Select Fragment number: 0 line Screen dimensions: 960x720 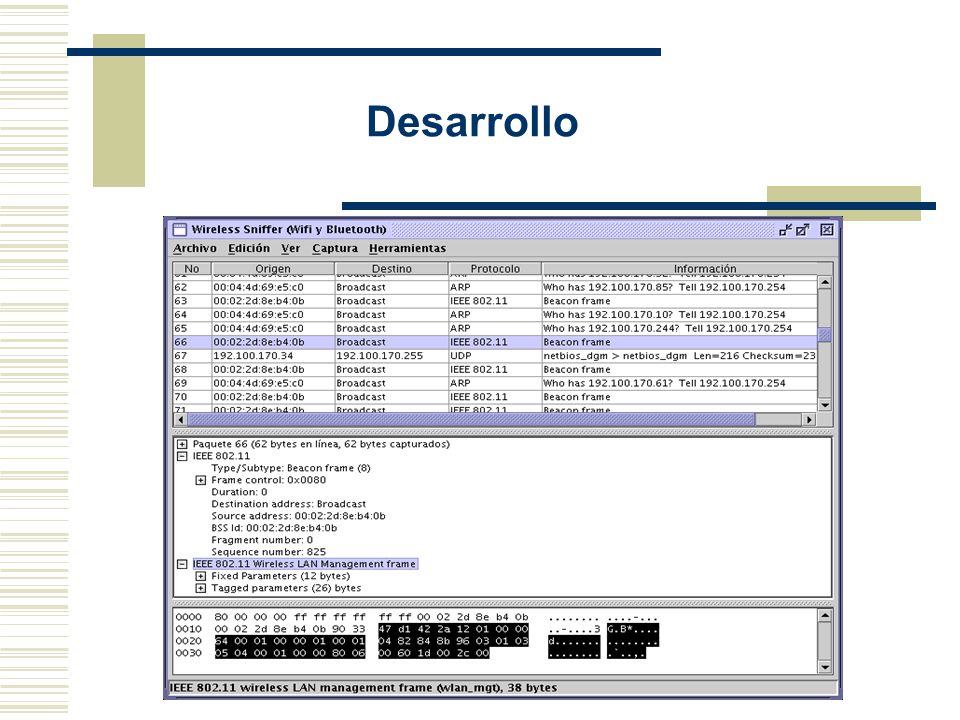click(262, 540)
